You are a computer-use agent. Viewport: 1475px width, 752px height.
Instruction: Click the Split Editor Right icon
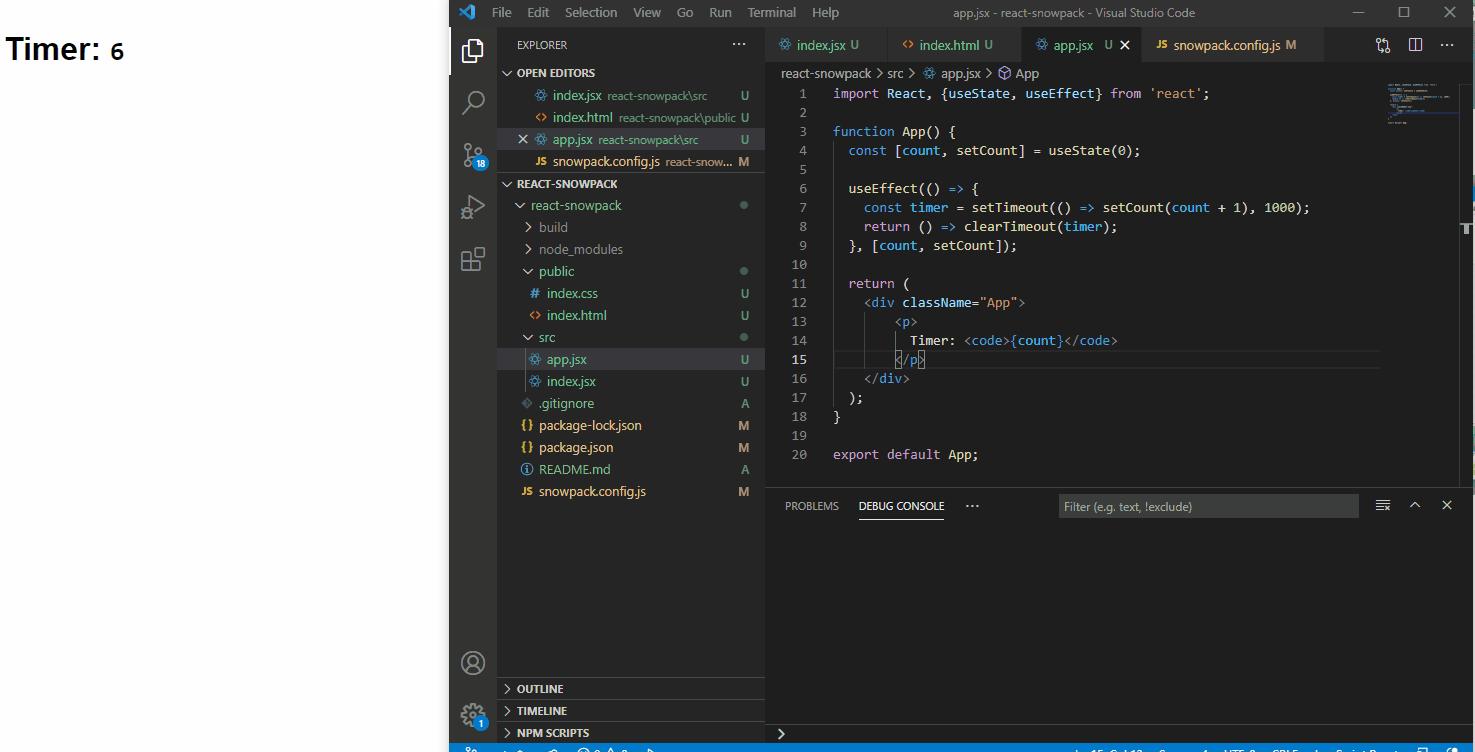[1415, 45]
